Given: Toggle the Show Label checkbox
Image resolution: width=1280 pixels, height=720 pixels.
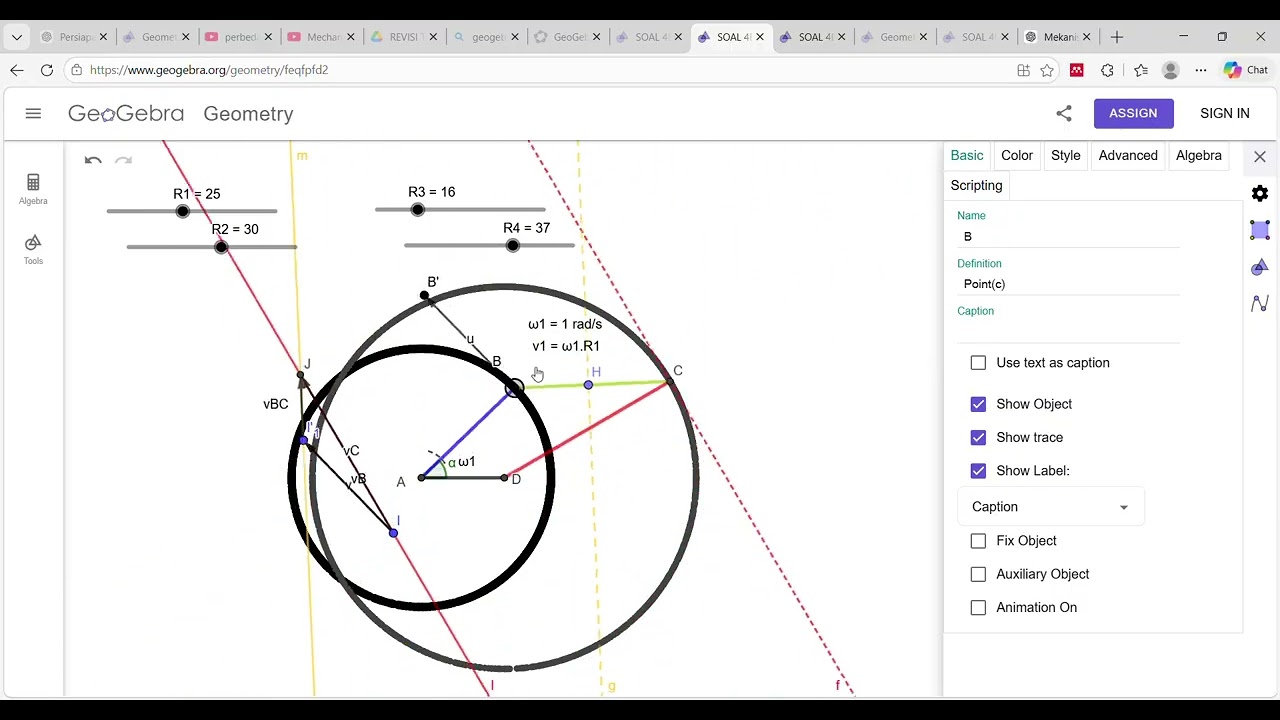Looking at the screenshot, I should (x=978, y=471).
